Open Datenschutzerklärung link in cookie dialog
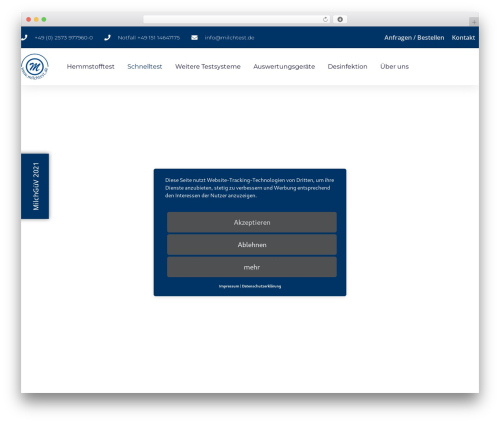This screenshot has width=500, height=423. (261, 286)
